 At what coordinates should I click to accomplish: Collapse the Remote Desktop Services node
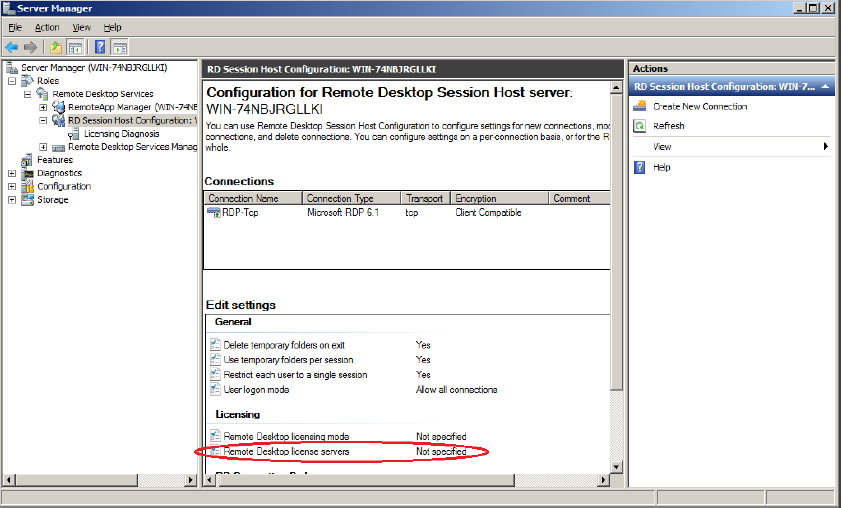click(x=27, y=94)
